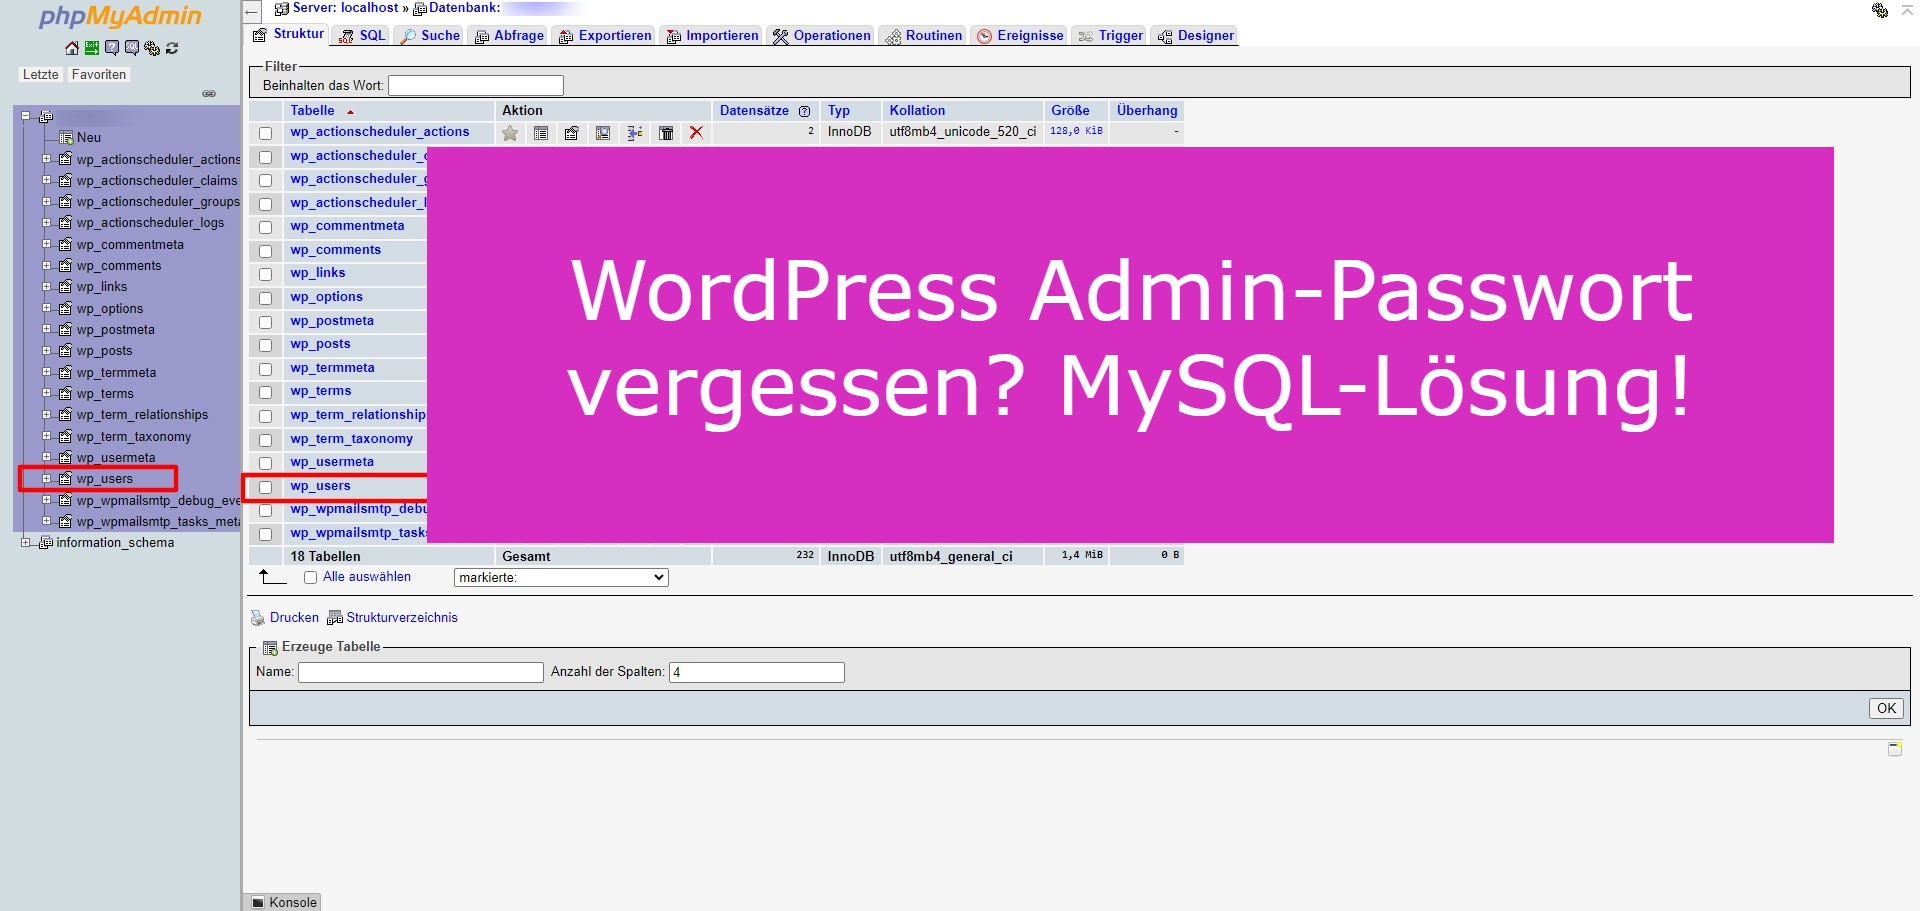Image resolution: width=1920 pixels, height=911 pixels.
Task: Collapse the current database tree node
Action: (26, 116)
